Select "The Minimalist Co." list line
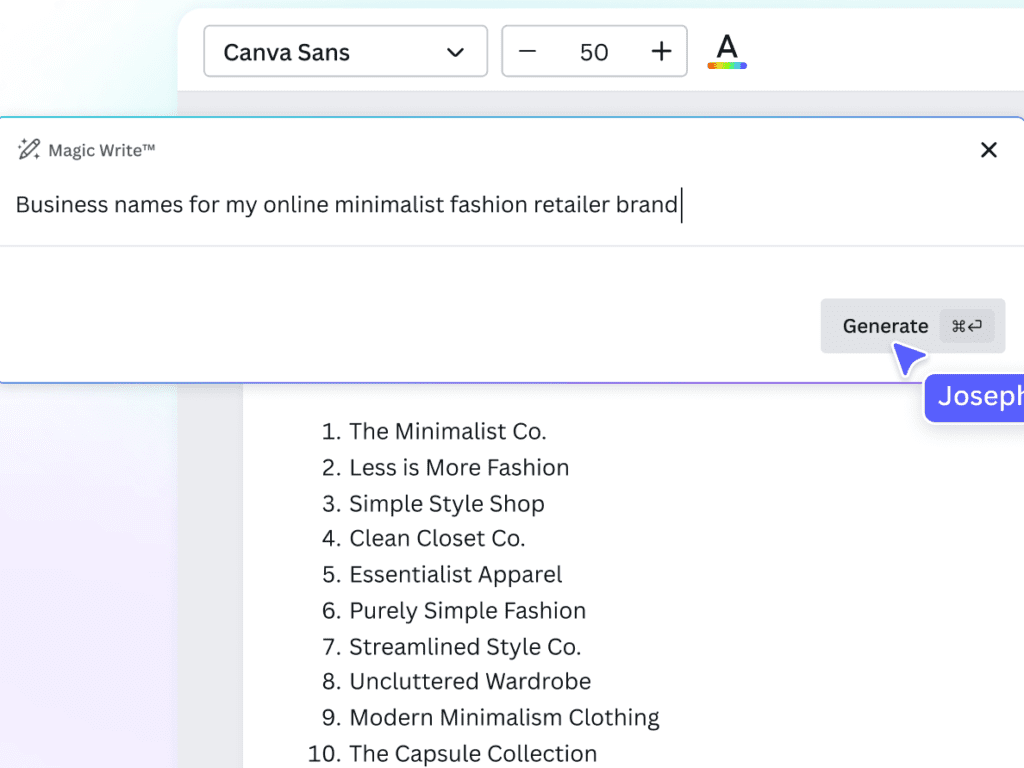The image size is (1024, 768). coord(447,432)
